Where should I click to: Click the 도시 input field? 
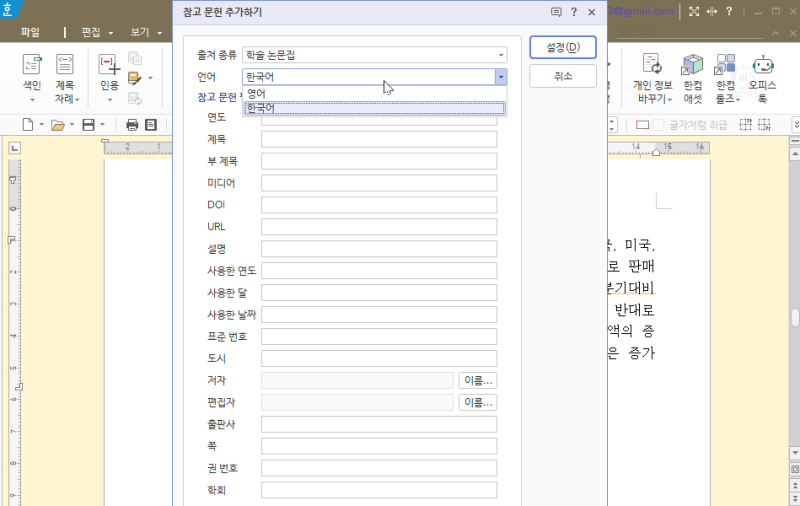pyautogui.click(x=379, y=359)
